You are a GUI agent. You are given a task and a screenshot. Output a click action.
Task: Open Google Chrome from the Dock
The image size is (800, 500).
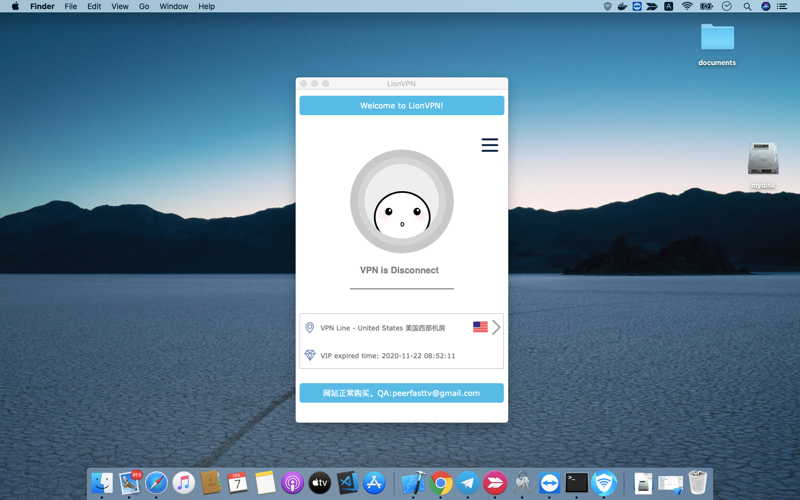(x=441, y=483)
